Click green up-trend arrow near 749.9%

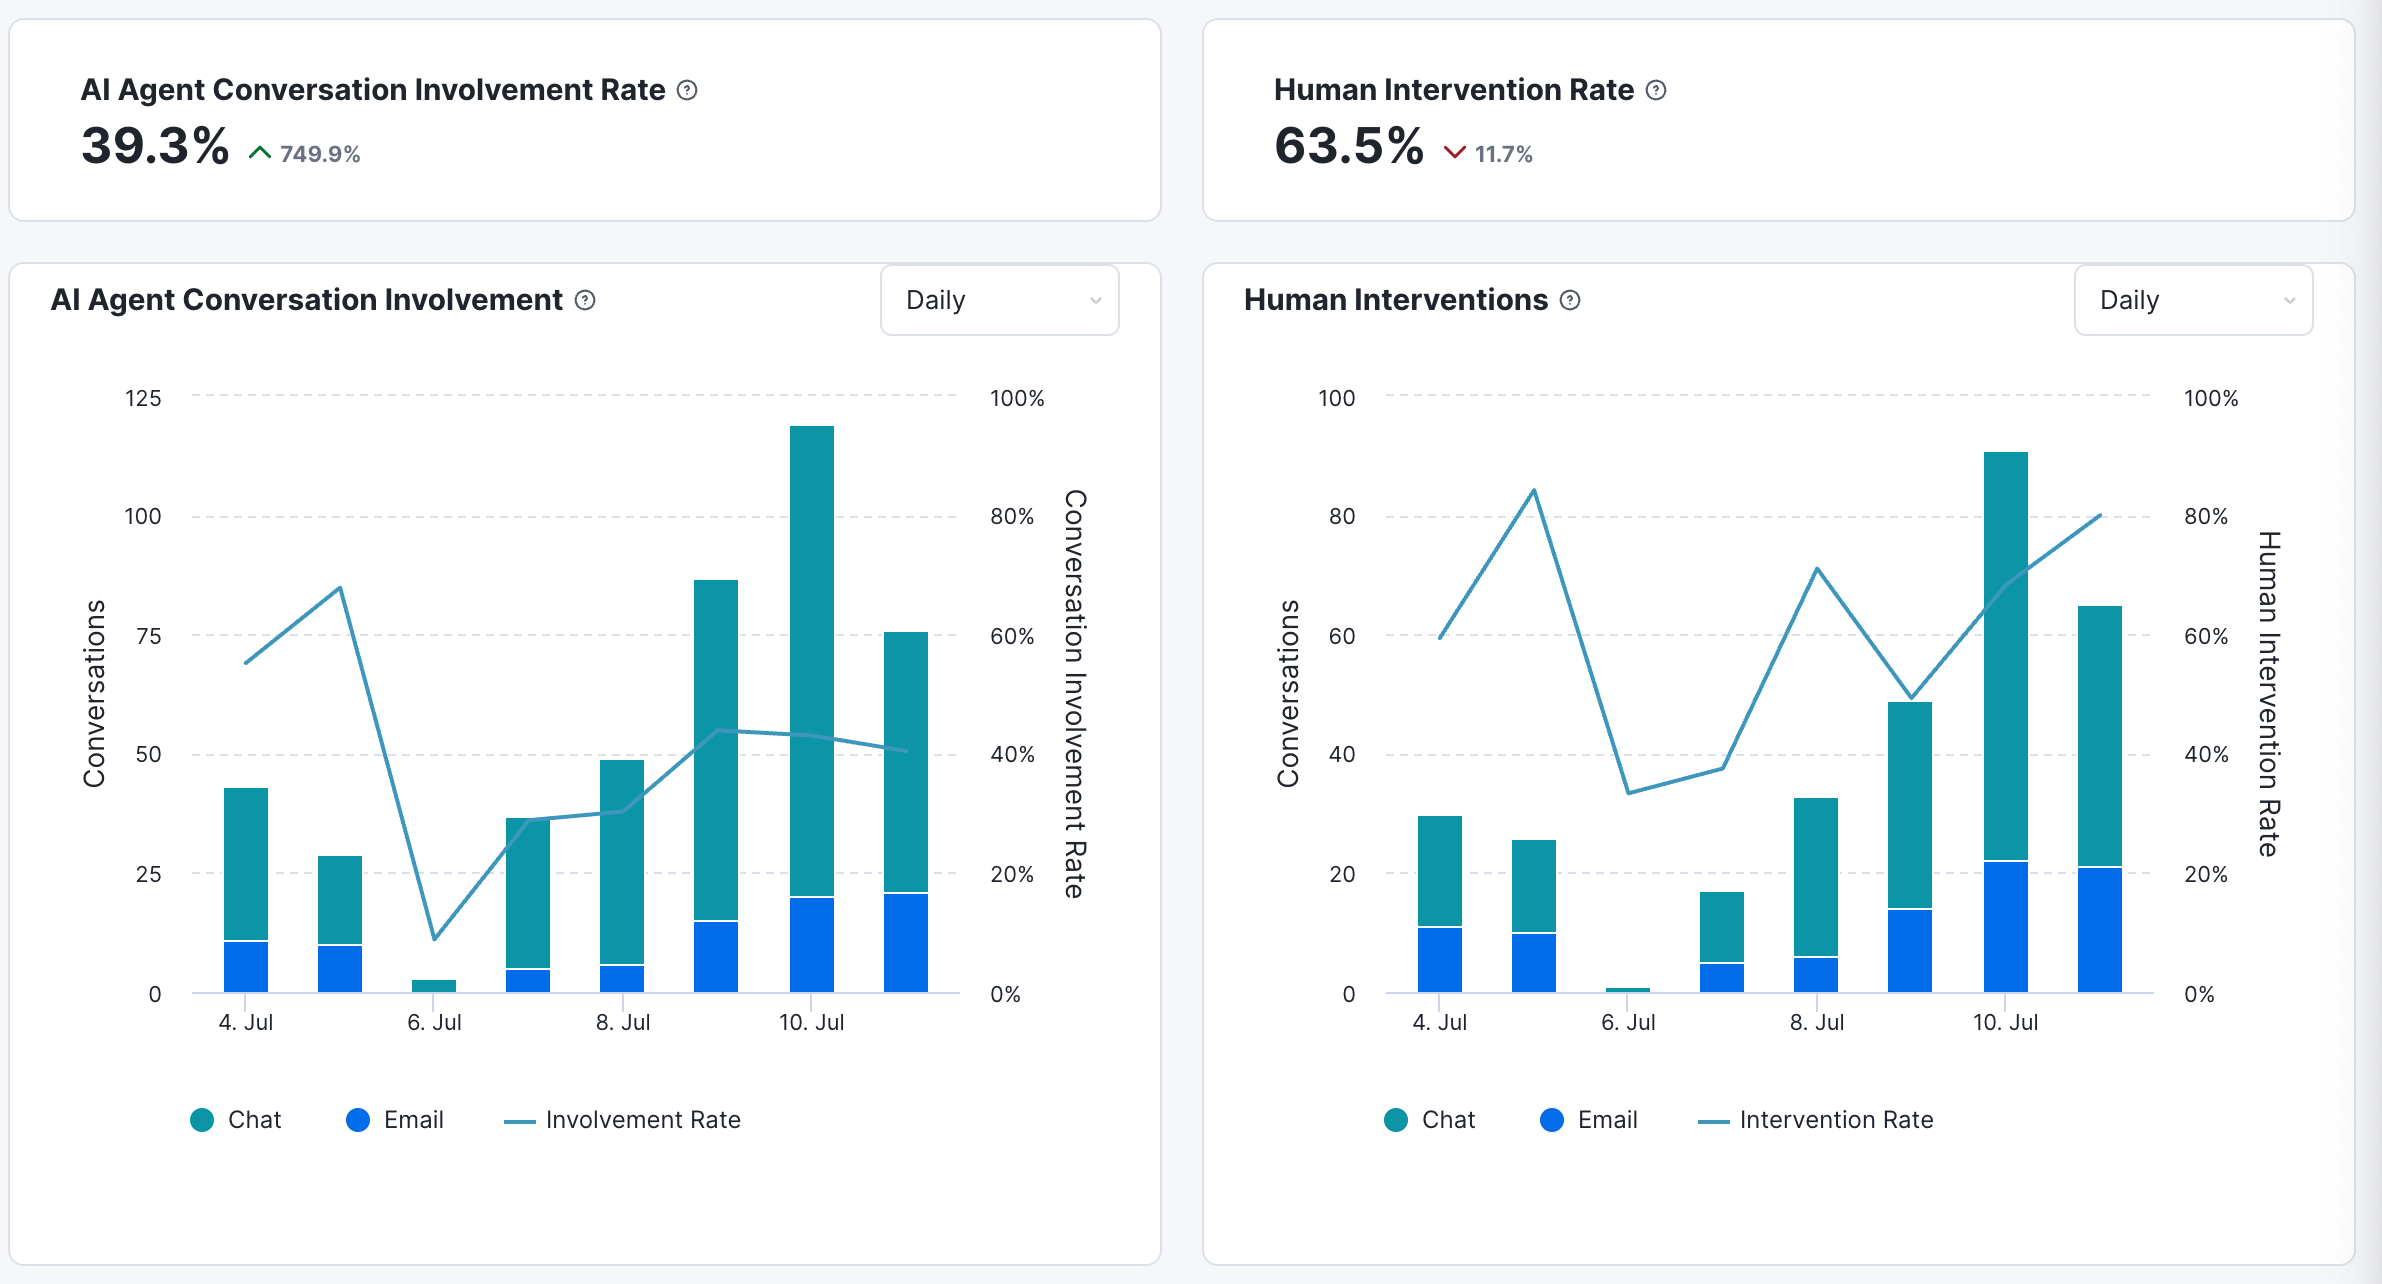point(260,153)
